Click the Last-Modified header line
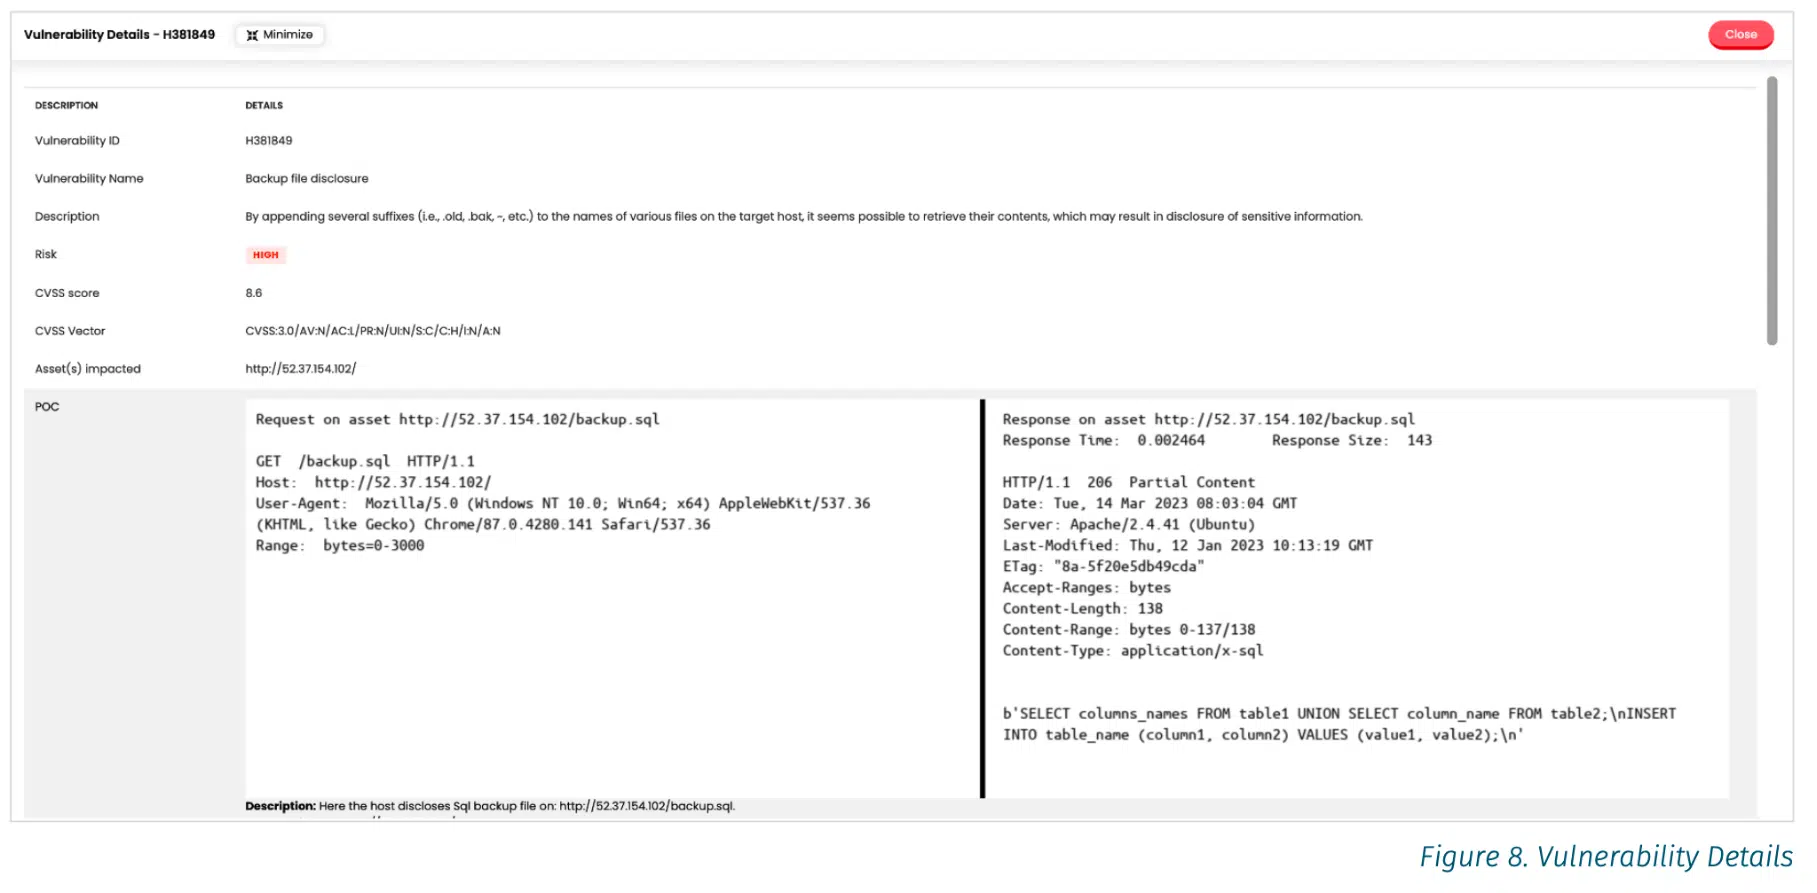Viewport: 1817px width, 893px height. (1188, 546)
